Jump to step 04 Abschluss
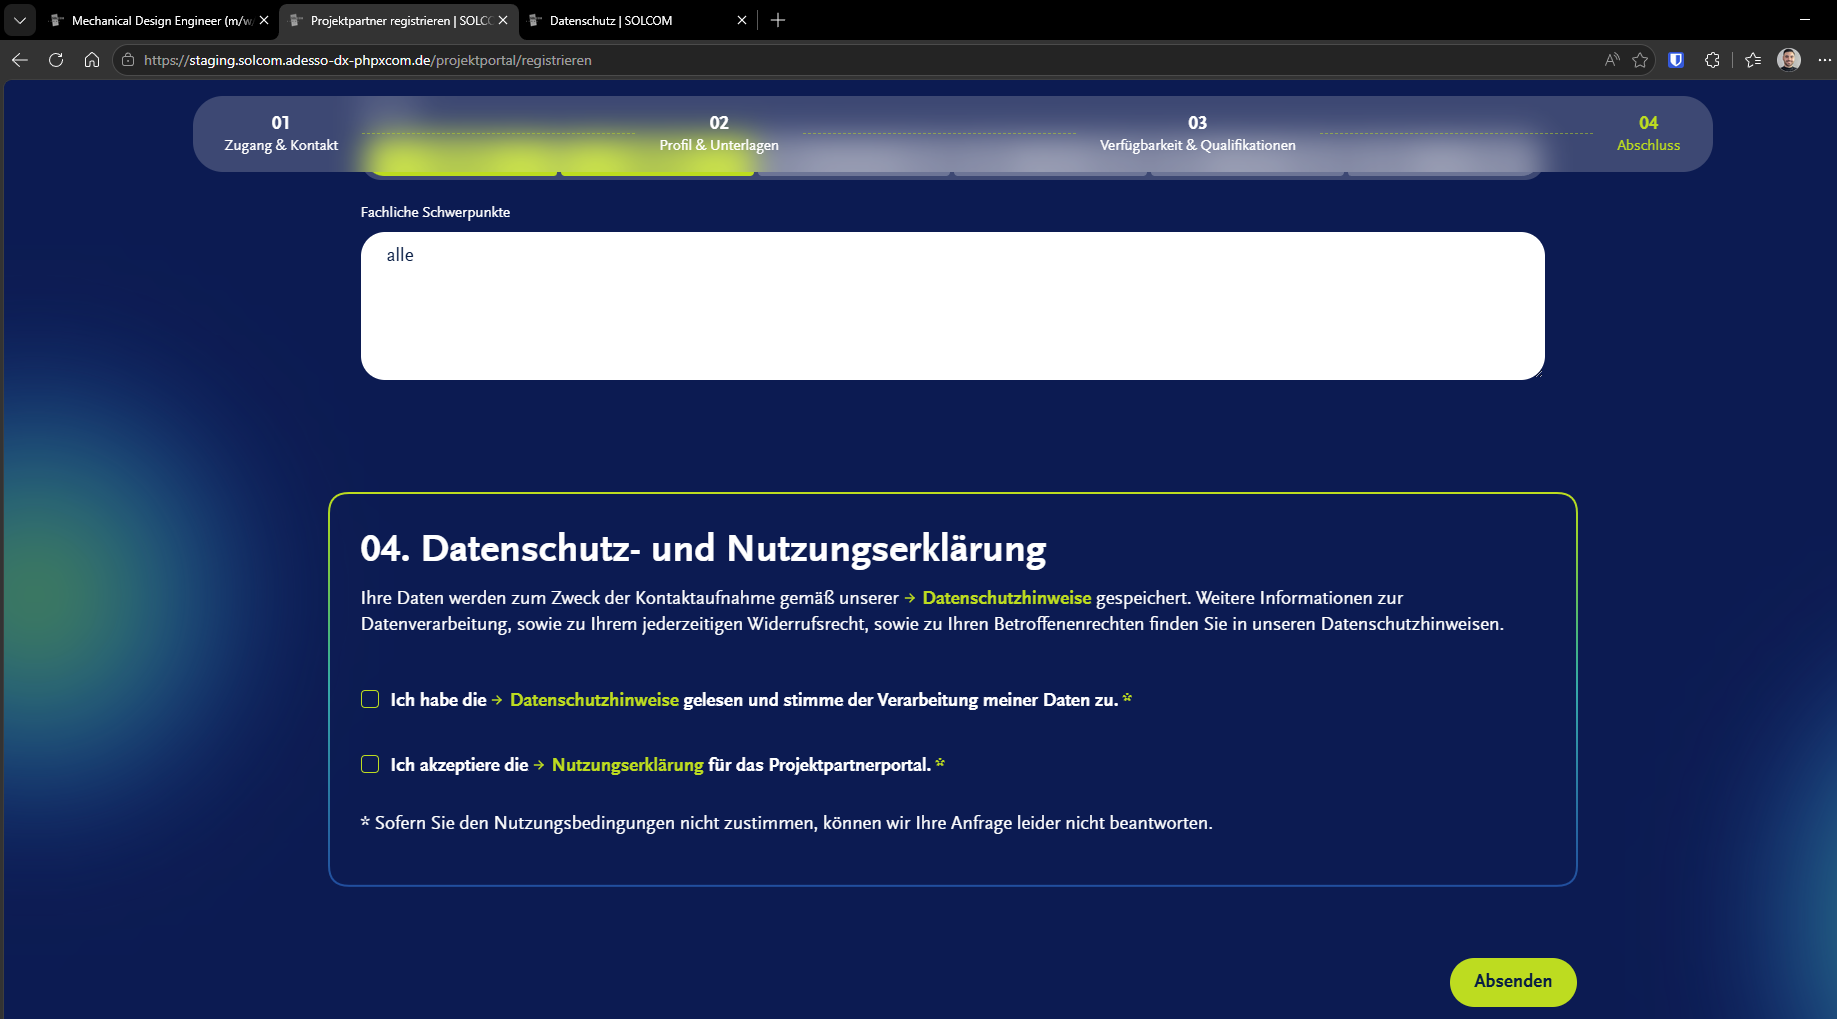 [x=1648, y=134]
